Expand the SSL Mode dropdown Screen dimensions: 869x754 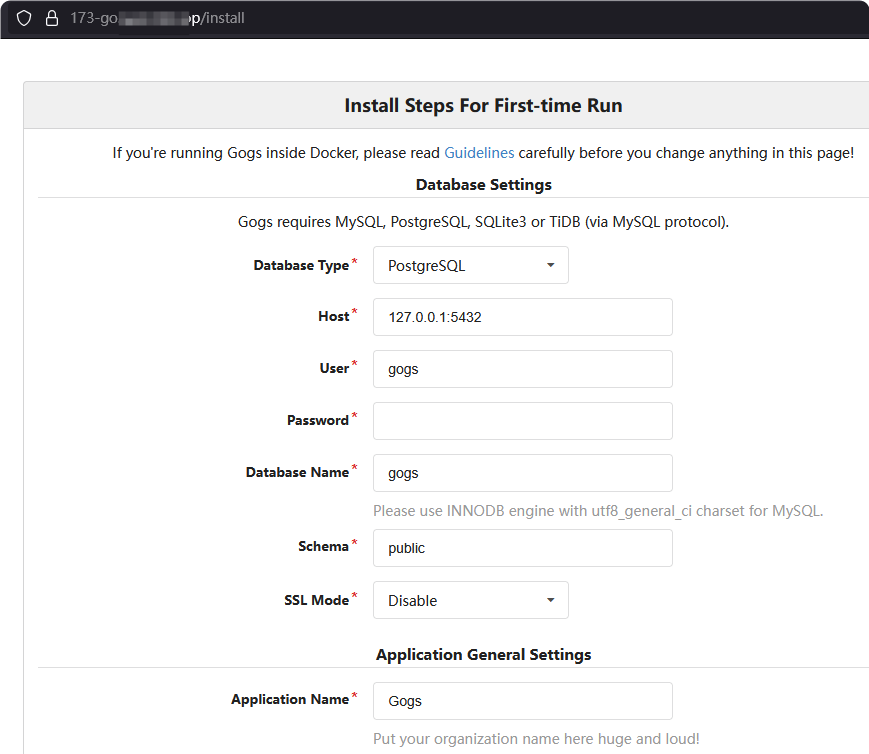click(x=470, y=600)
